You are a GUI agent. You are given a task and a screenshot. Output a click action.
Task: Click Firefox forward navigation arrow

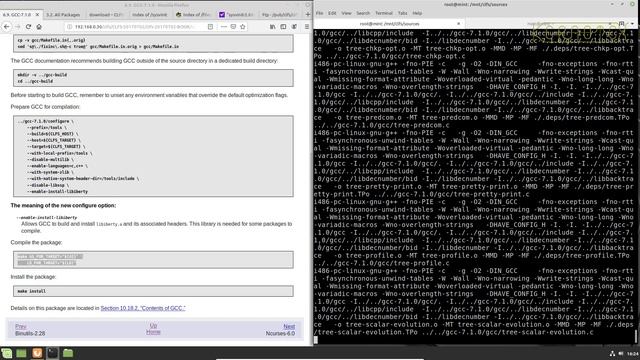coord(18,27)
